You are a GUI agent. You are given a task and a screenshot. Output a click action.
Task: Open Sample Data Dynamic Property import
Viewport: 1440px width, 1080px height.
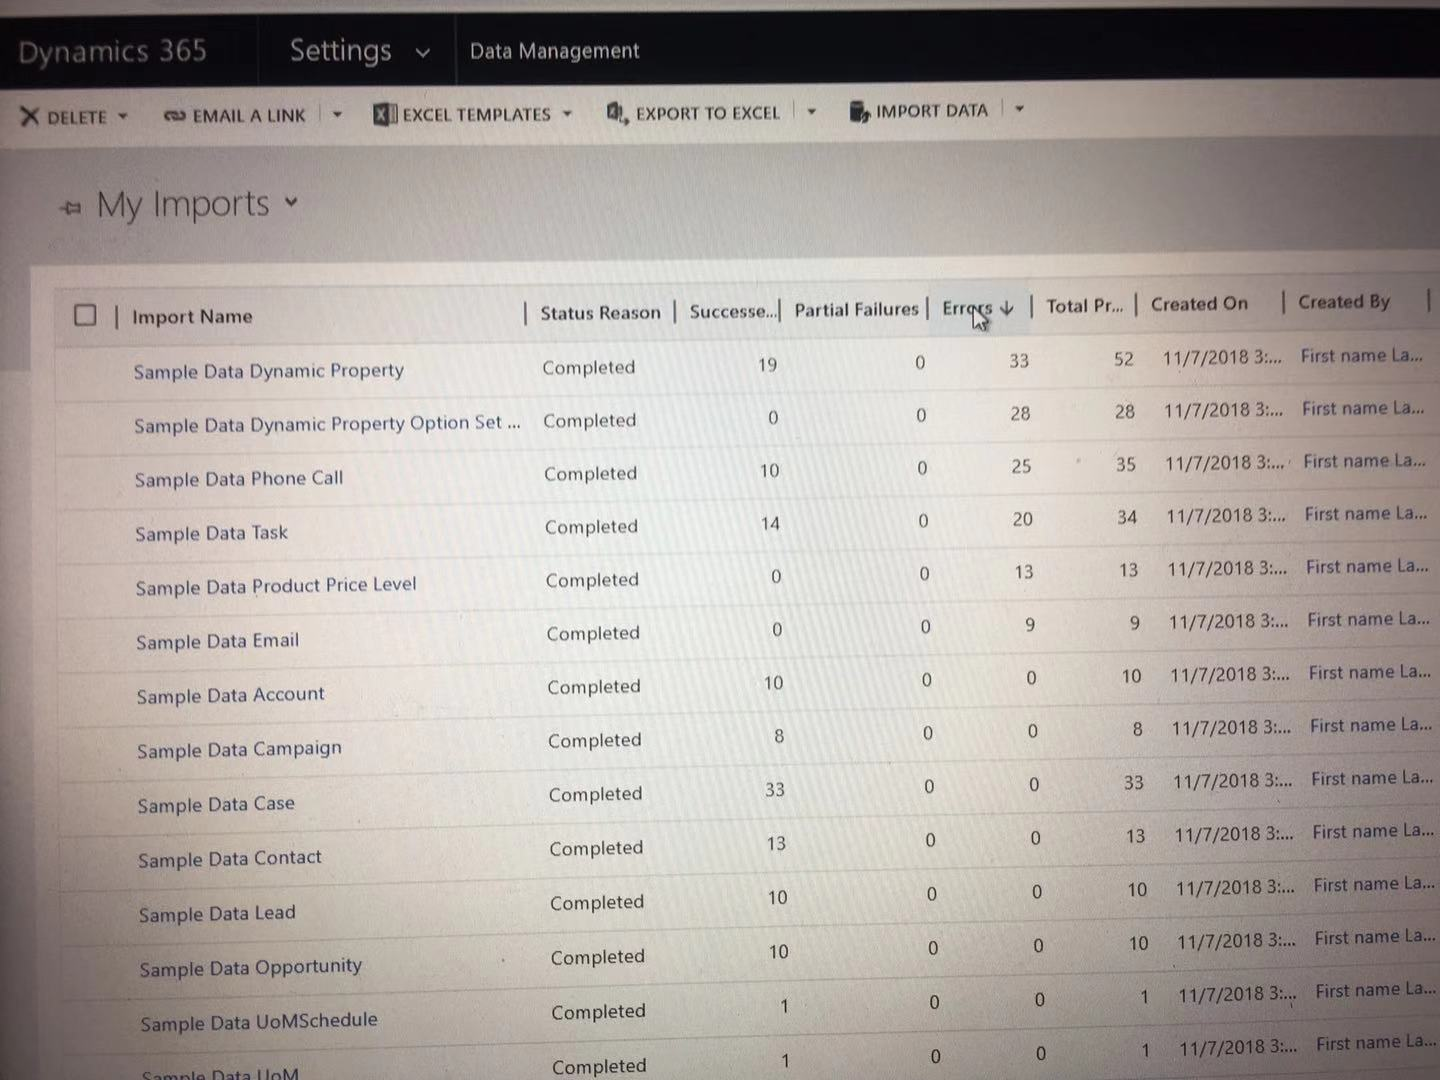pos(269,371)
